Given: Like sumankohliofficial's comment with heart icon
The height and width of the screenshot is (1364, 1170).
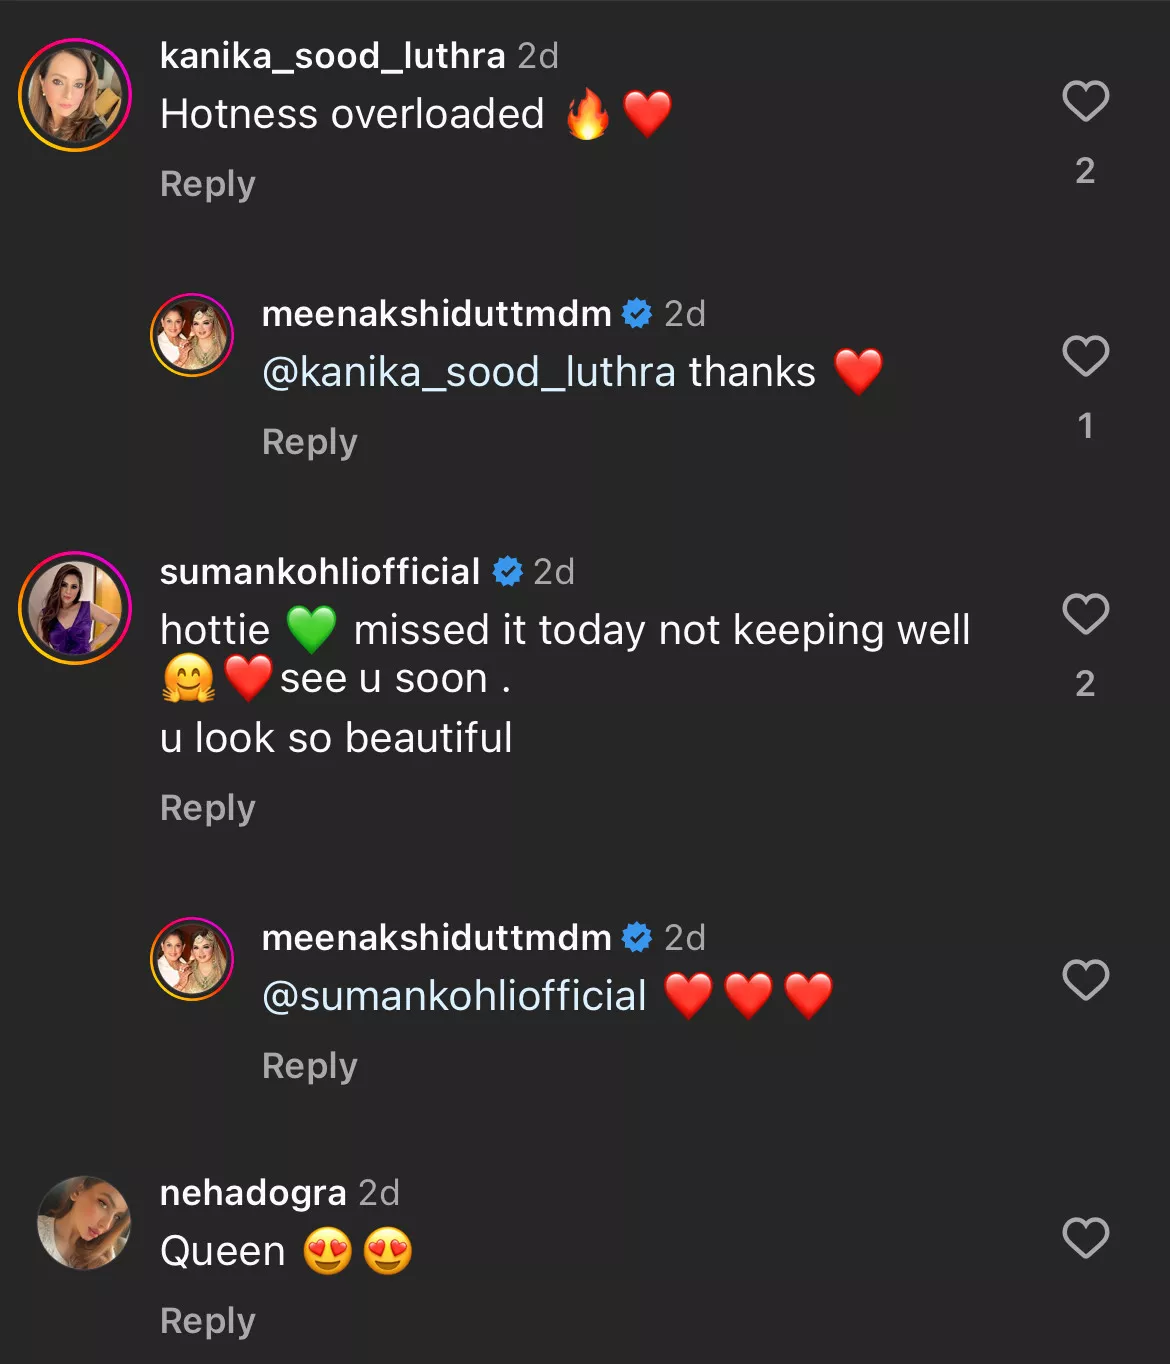Looking at the screenshot, I should [1085, 614].
